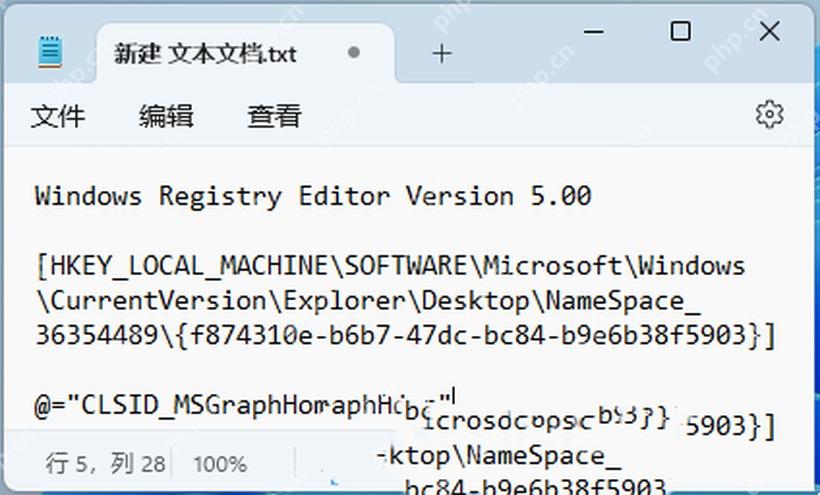
Task: Maximize the Notepad window
Action: [680, 31]
